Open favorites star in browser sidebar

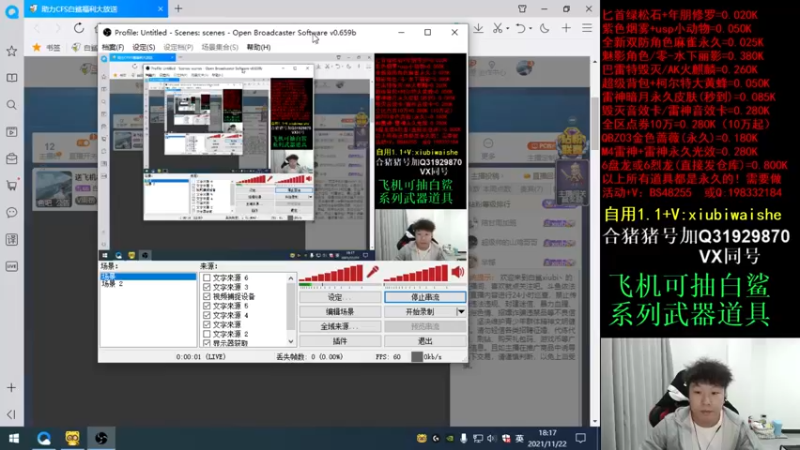pyautogui.click(x=11, y=51)
